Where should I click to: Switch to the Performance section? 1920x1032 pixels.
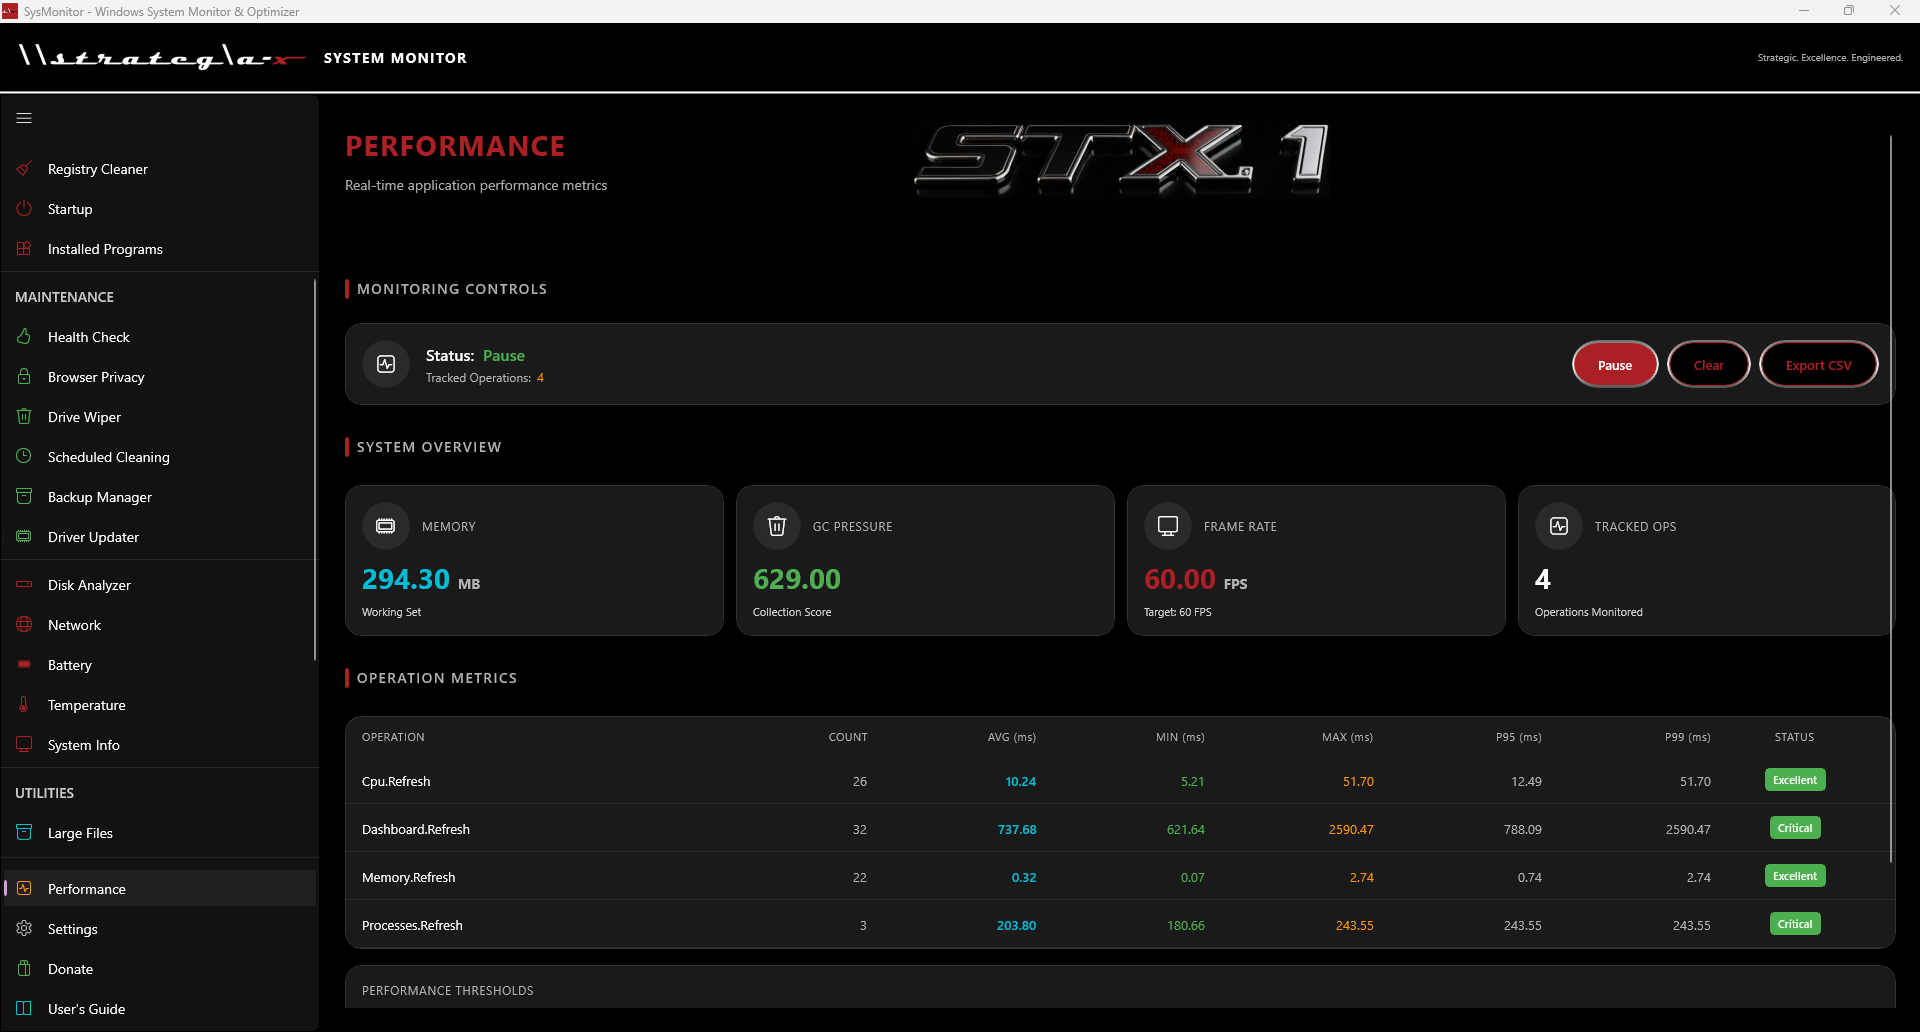point(87,888)
